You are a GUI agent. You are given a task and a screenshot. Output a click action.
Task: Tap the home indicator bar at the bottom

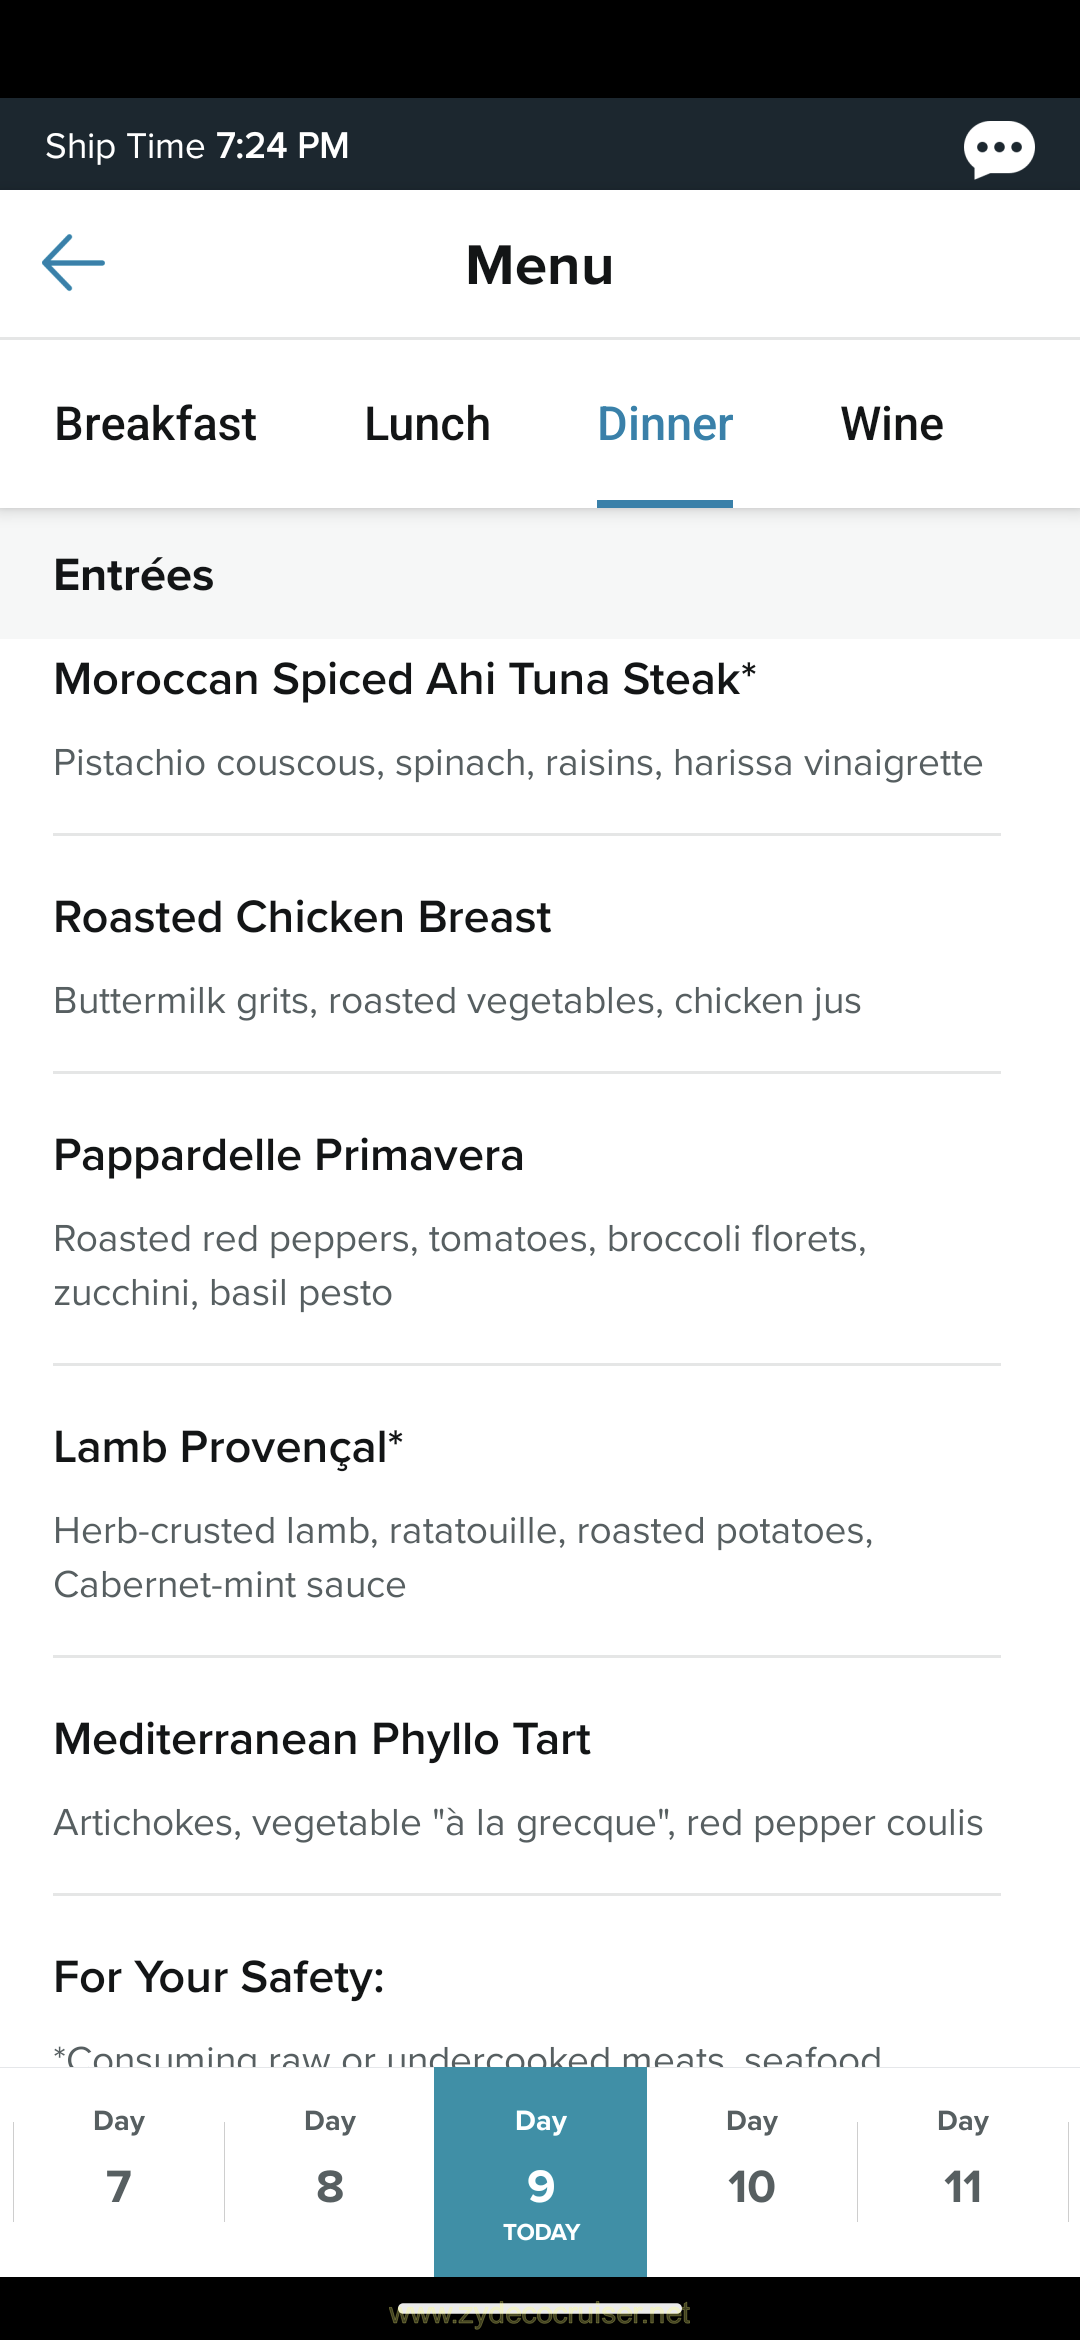click(x=540, y=2309)
